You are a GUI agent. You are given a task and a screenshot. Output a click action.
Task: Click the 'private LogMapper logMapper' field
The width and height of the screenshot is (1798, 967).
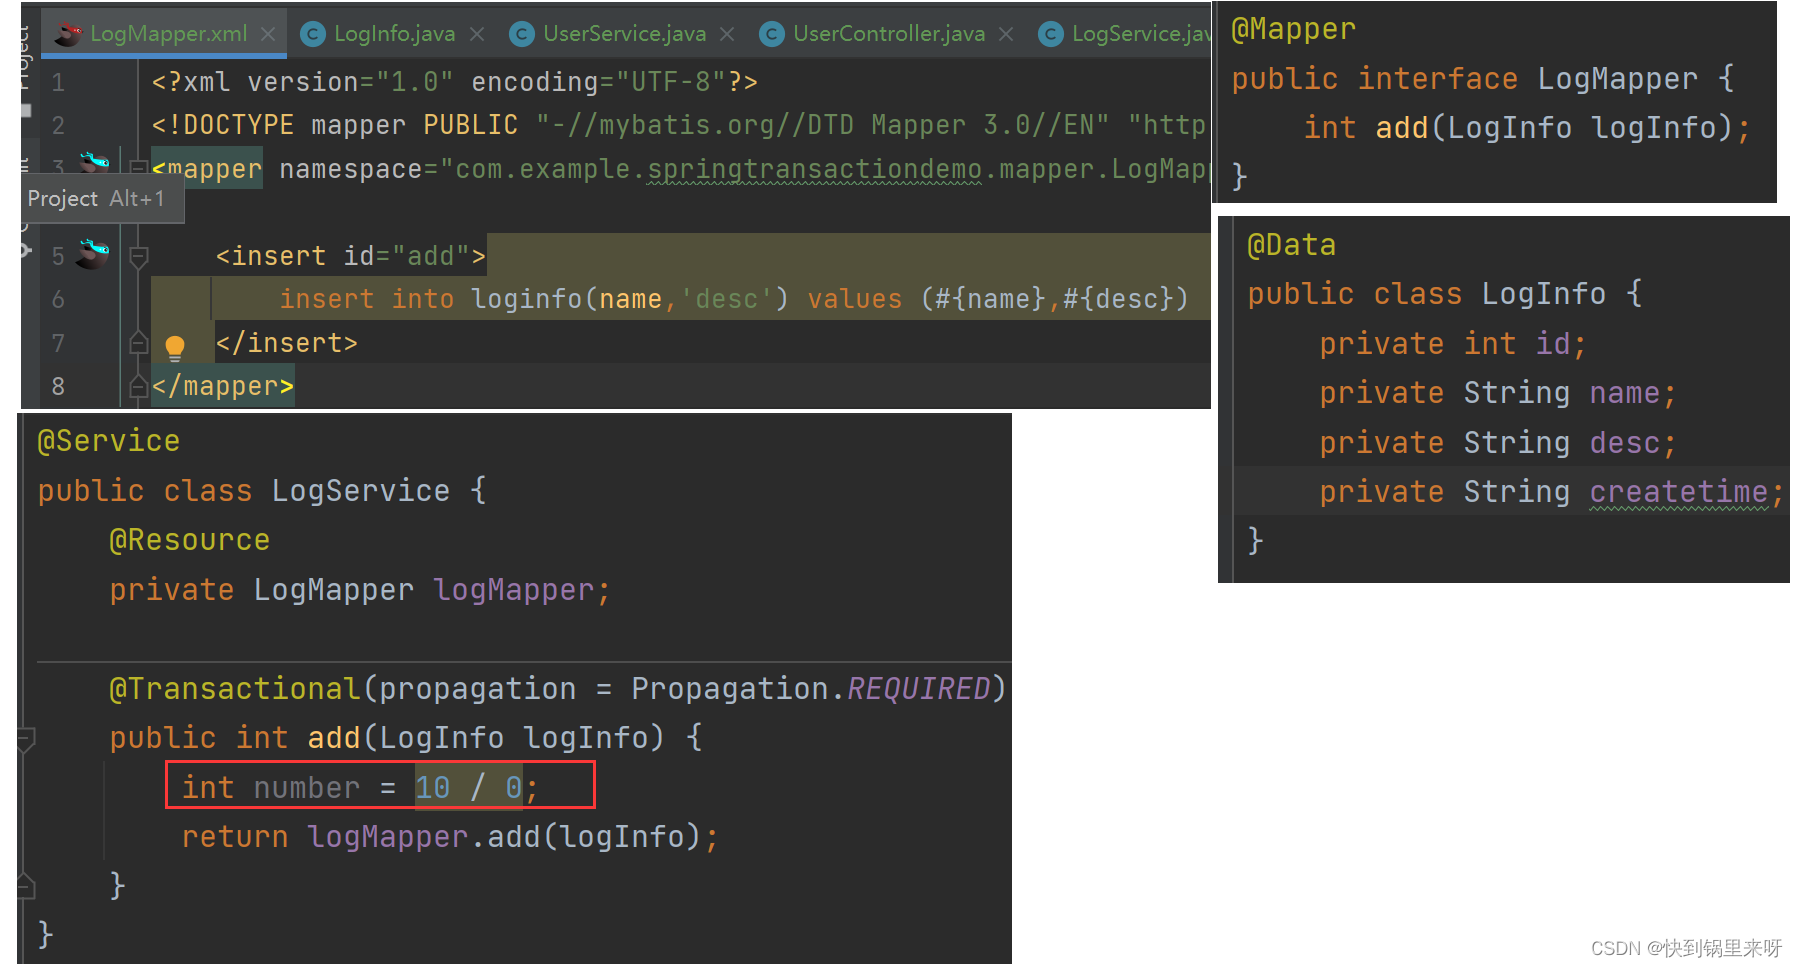tap(359, 590)
